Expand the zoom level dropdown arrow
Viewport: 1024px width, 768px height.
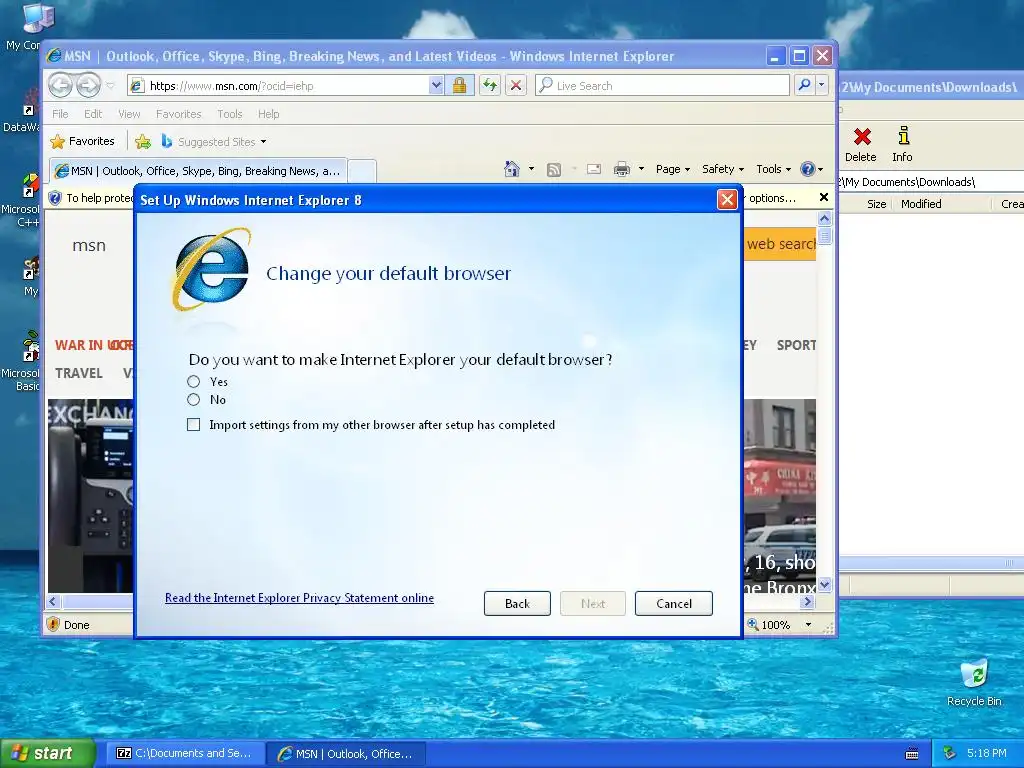coord(808,625)
